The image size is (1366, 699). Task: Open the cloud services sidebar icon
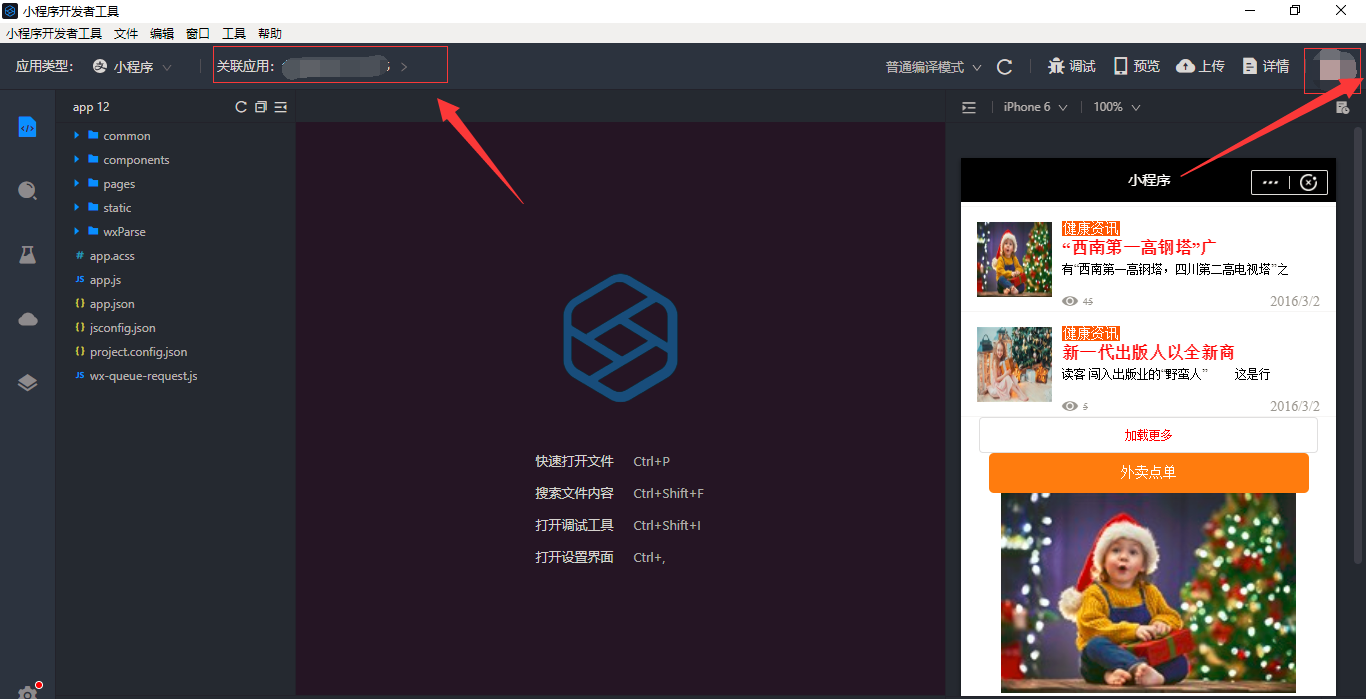(27, 319)
